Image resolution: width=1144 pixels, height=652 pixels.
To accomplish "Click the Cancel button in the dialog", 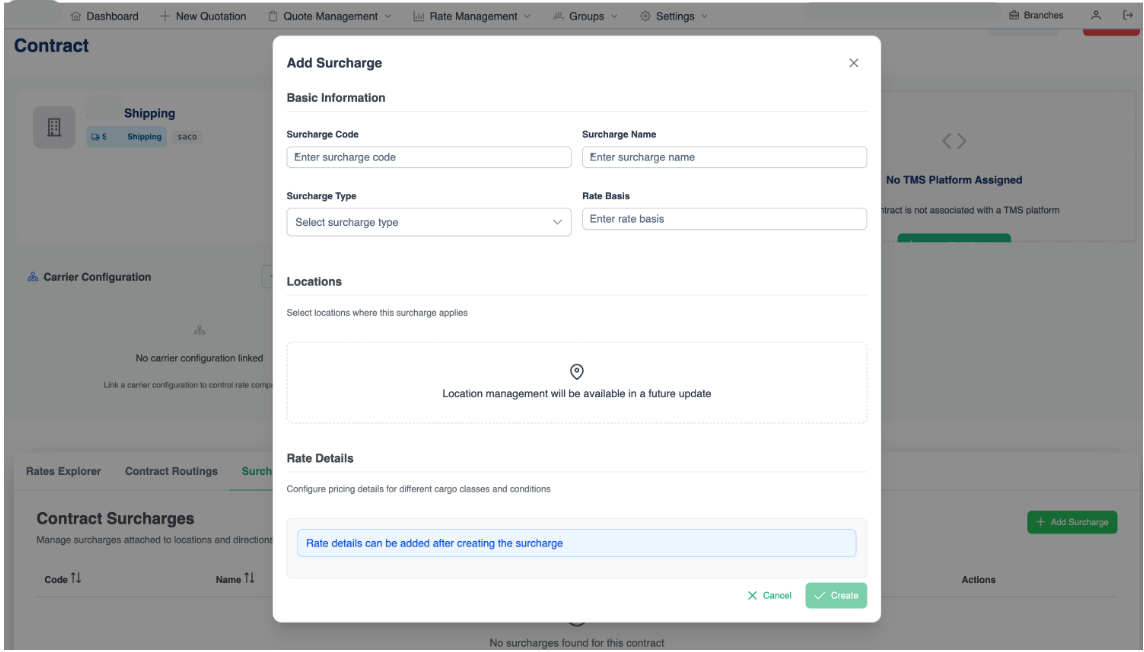I will point(769,595).
